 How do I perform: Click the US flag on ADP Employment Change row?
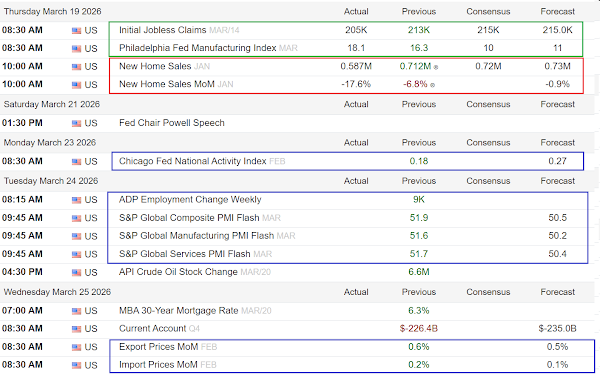click(x=77, y=200)
